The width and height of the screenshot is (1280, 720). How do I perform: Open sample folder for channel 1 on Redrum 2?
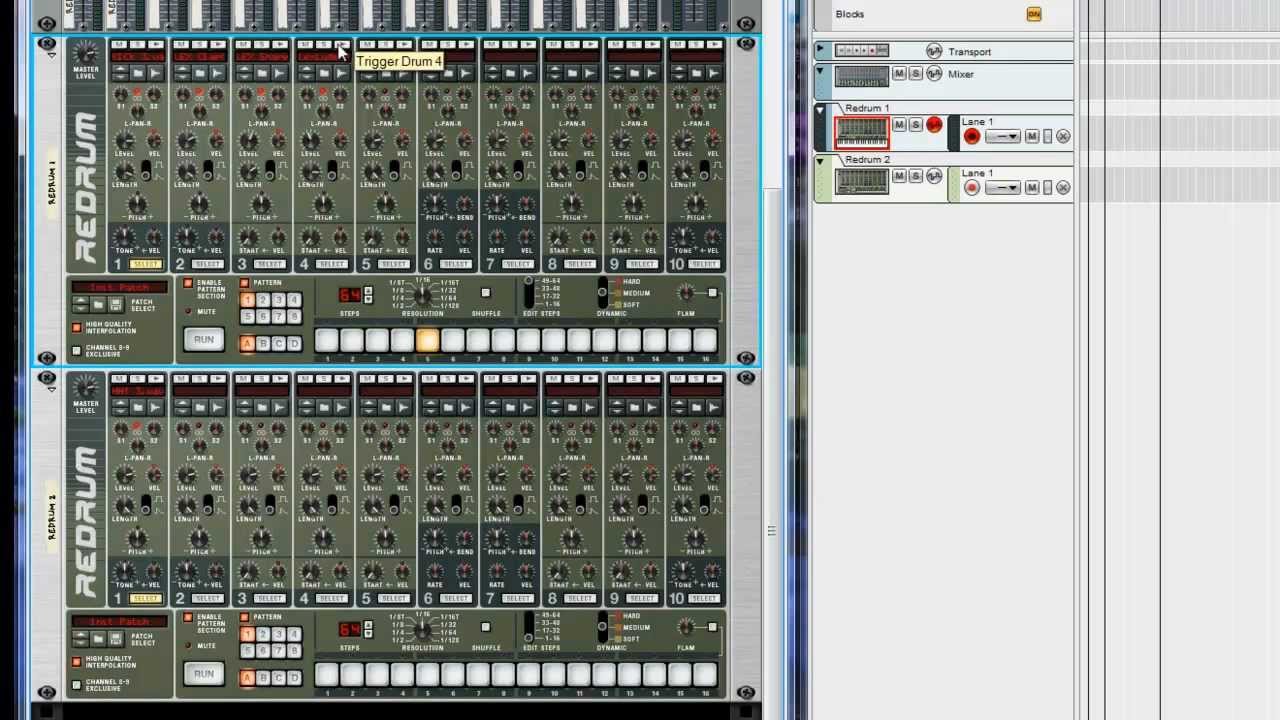coord(138,408)
